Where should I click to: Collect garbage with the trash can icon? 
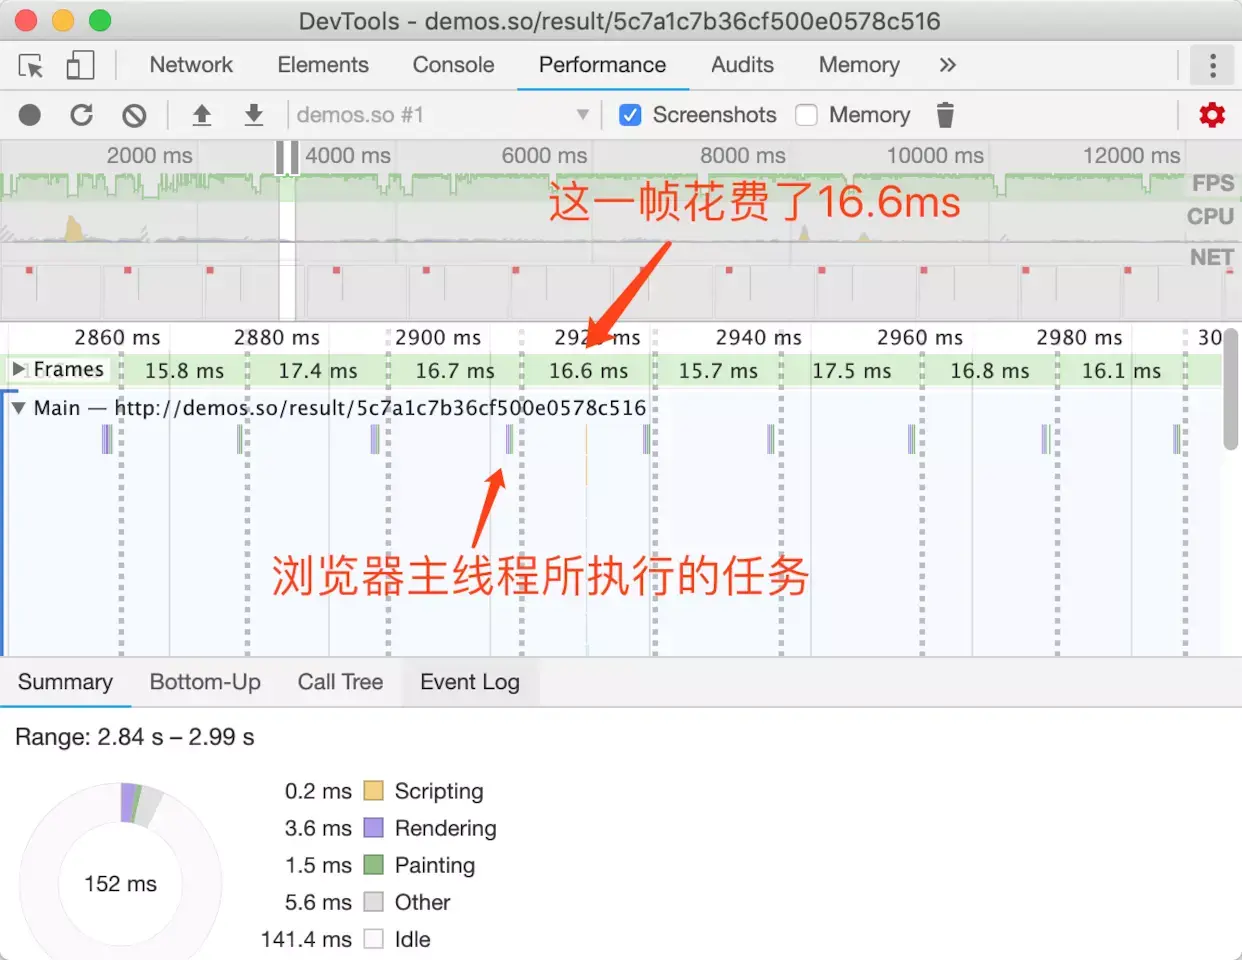[x=945, y=115]
